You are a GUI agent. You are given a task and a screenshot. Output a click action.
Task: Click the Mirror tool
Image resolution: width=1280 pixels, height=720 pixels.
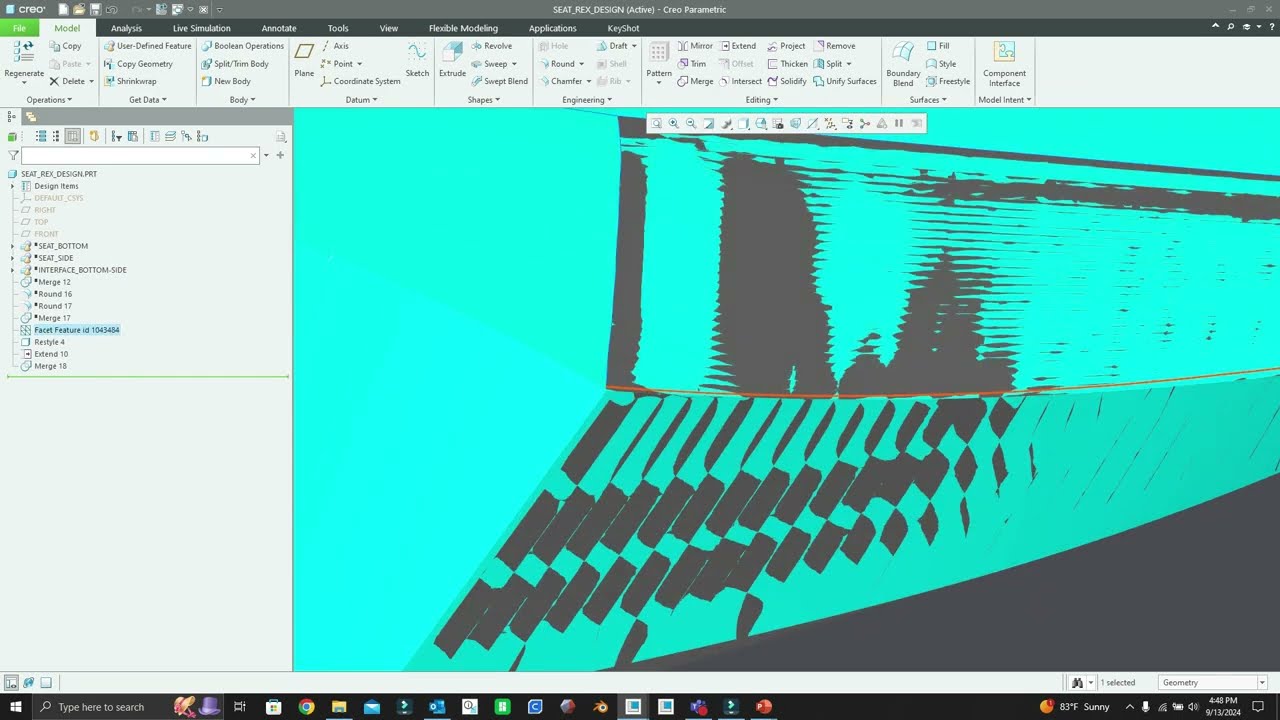(695, 46)
